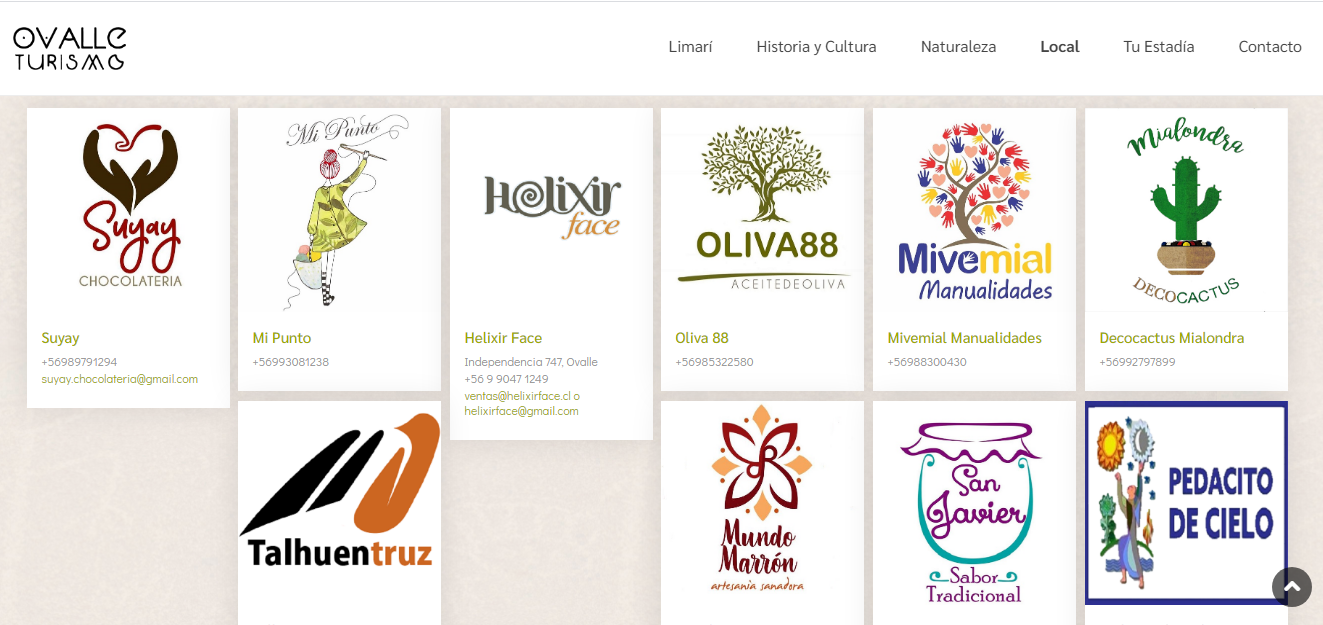Go to Historia y Cultura menu
This screenshot has height=625, width=1323.
tap(816, 47)
